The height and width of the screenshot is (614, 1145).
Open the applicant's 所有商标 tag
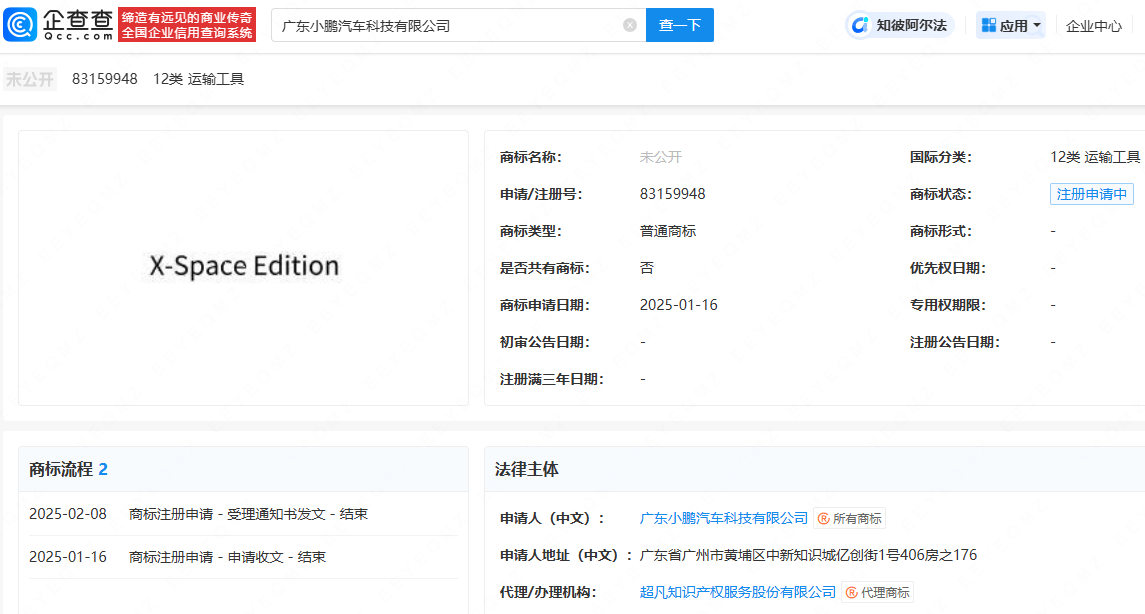click(849, 518)
